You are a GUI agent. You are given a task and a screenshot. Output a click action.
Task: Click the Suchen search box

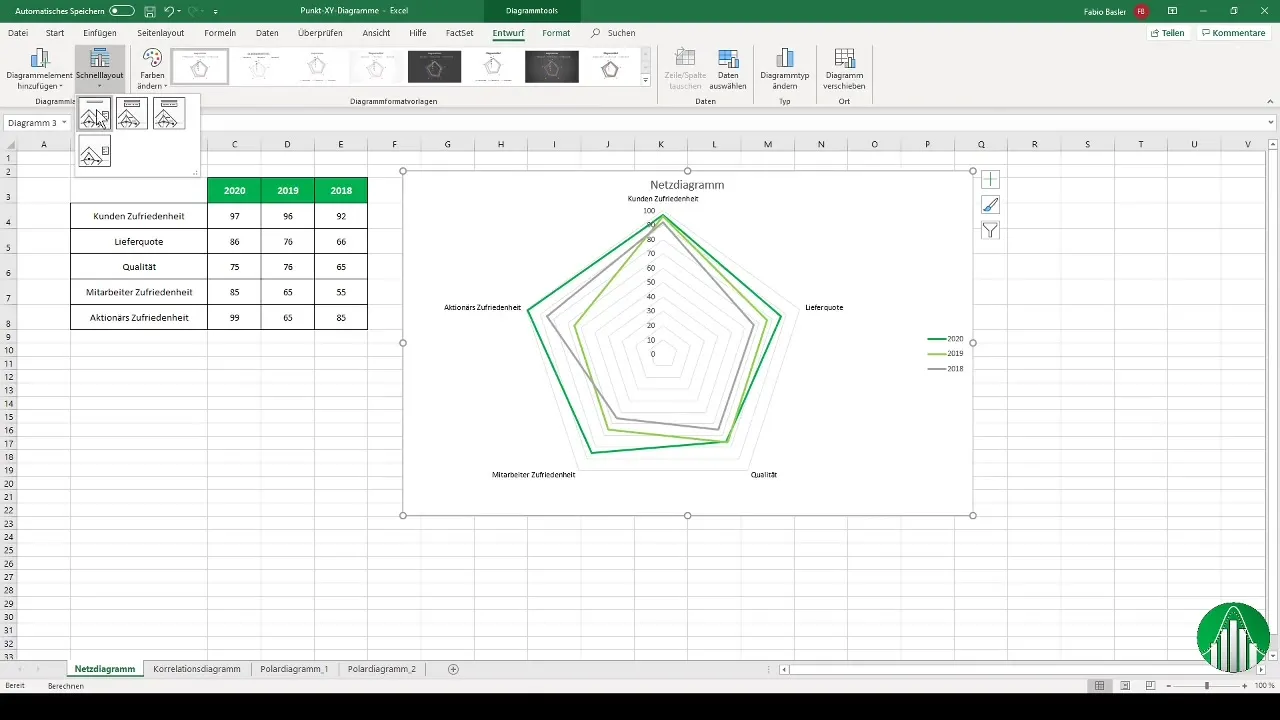(x=613, y=33)
